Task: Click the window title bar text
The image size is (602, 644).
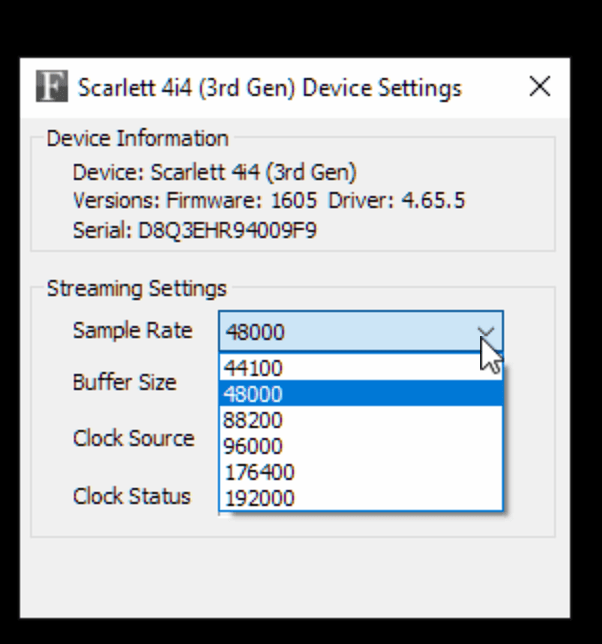Action: [270, 88]
